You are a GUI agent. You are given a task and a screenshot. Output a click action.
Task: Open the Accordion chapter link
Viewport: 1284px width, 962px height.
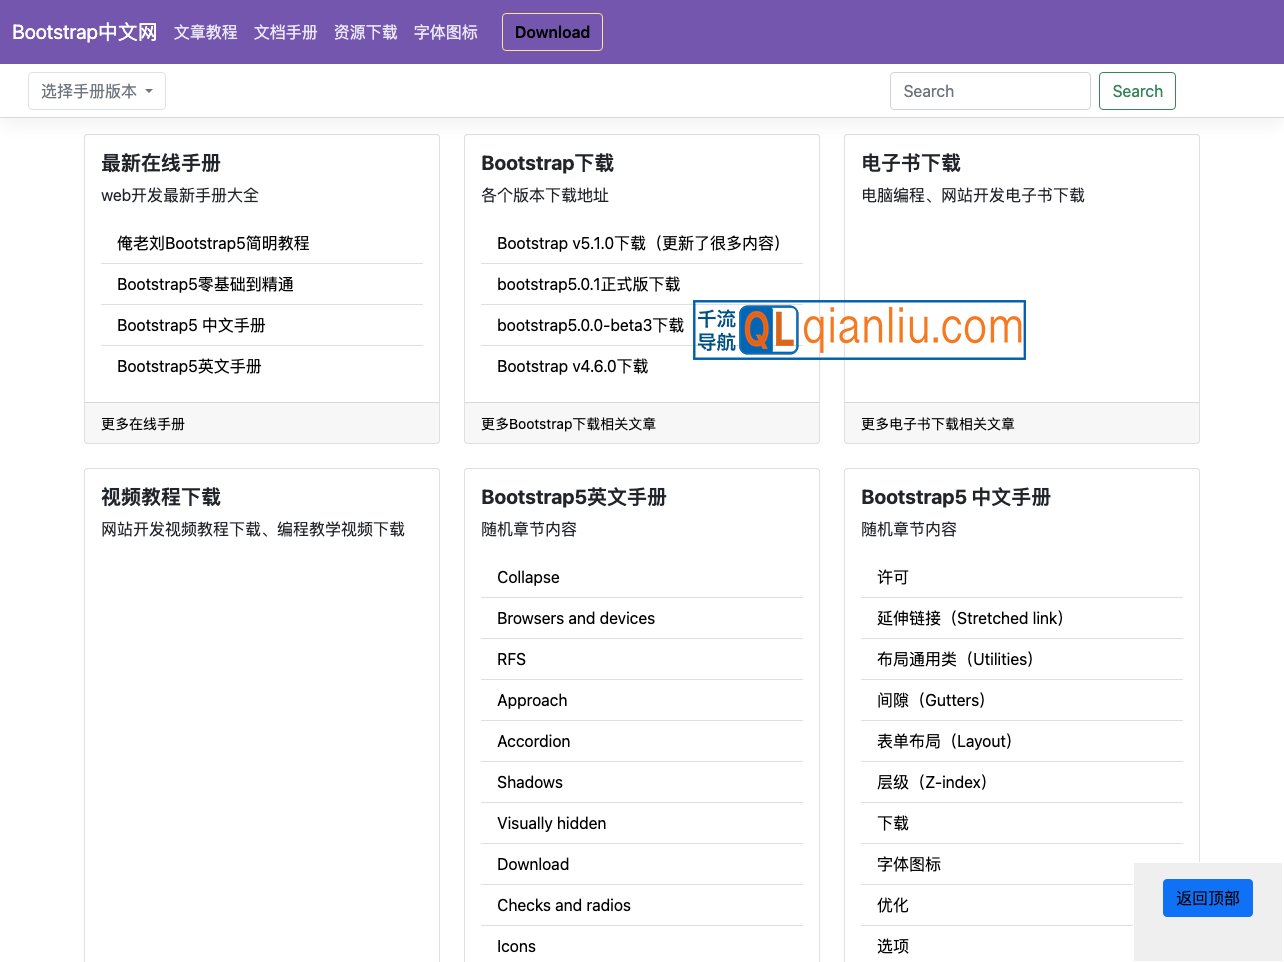(x=533, y=741)
